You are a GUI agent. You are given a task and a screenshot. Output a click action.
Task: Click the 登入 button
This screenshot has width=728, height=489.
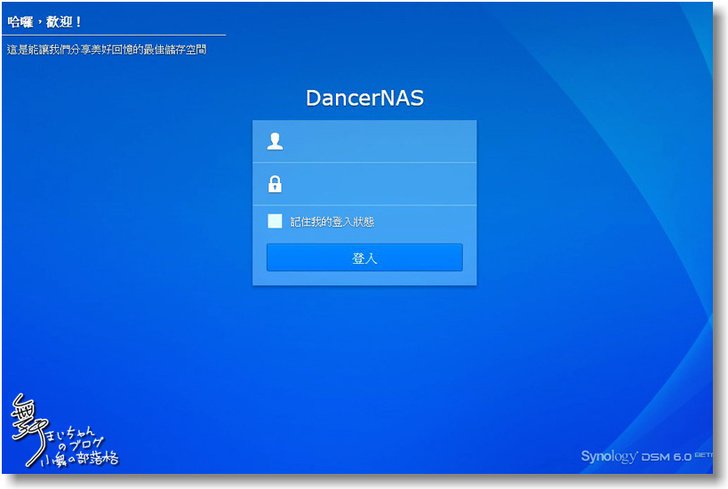(364, 257)
